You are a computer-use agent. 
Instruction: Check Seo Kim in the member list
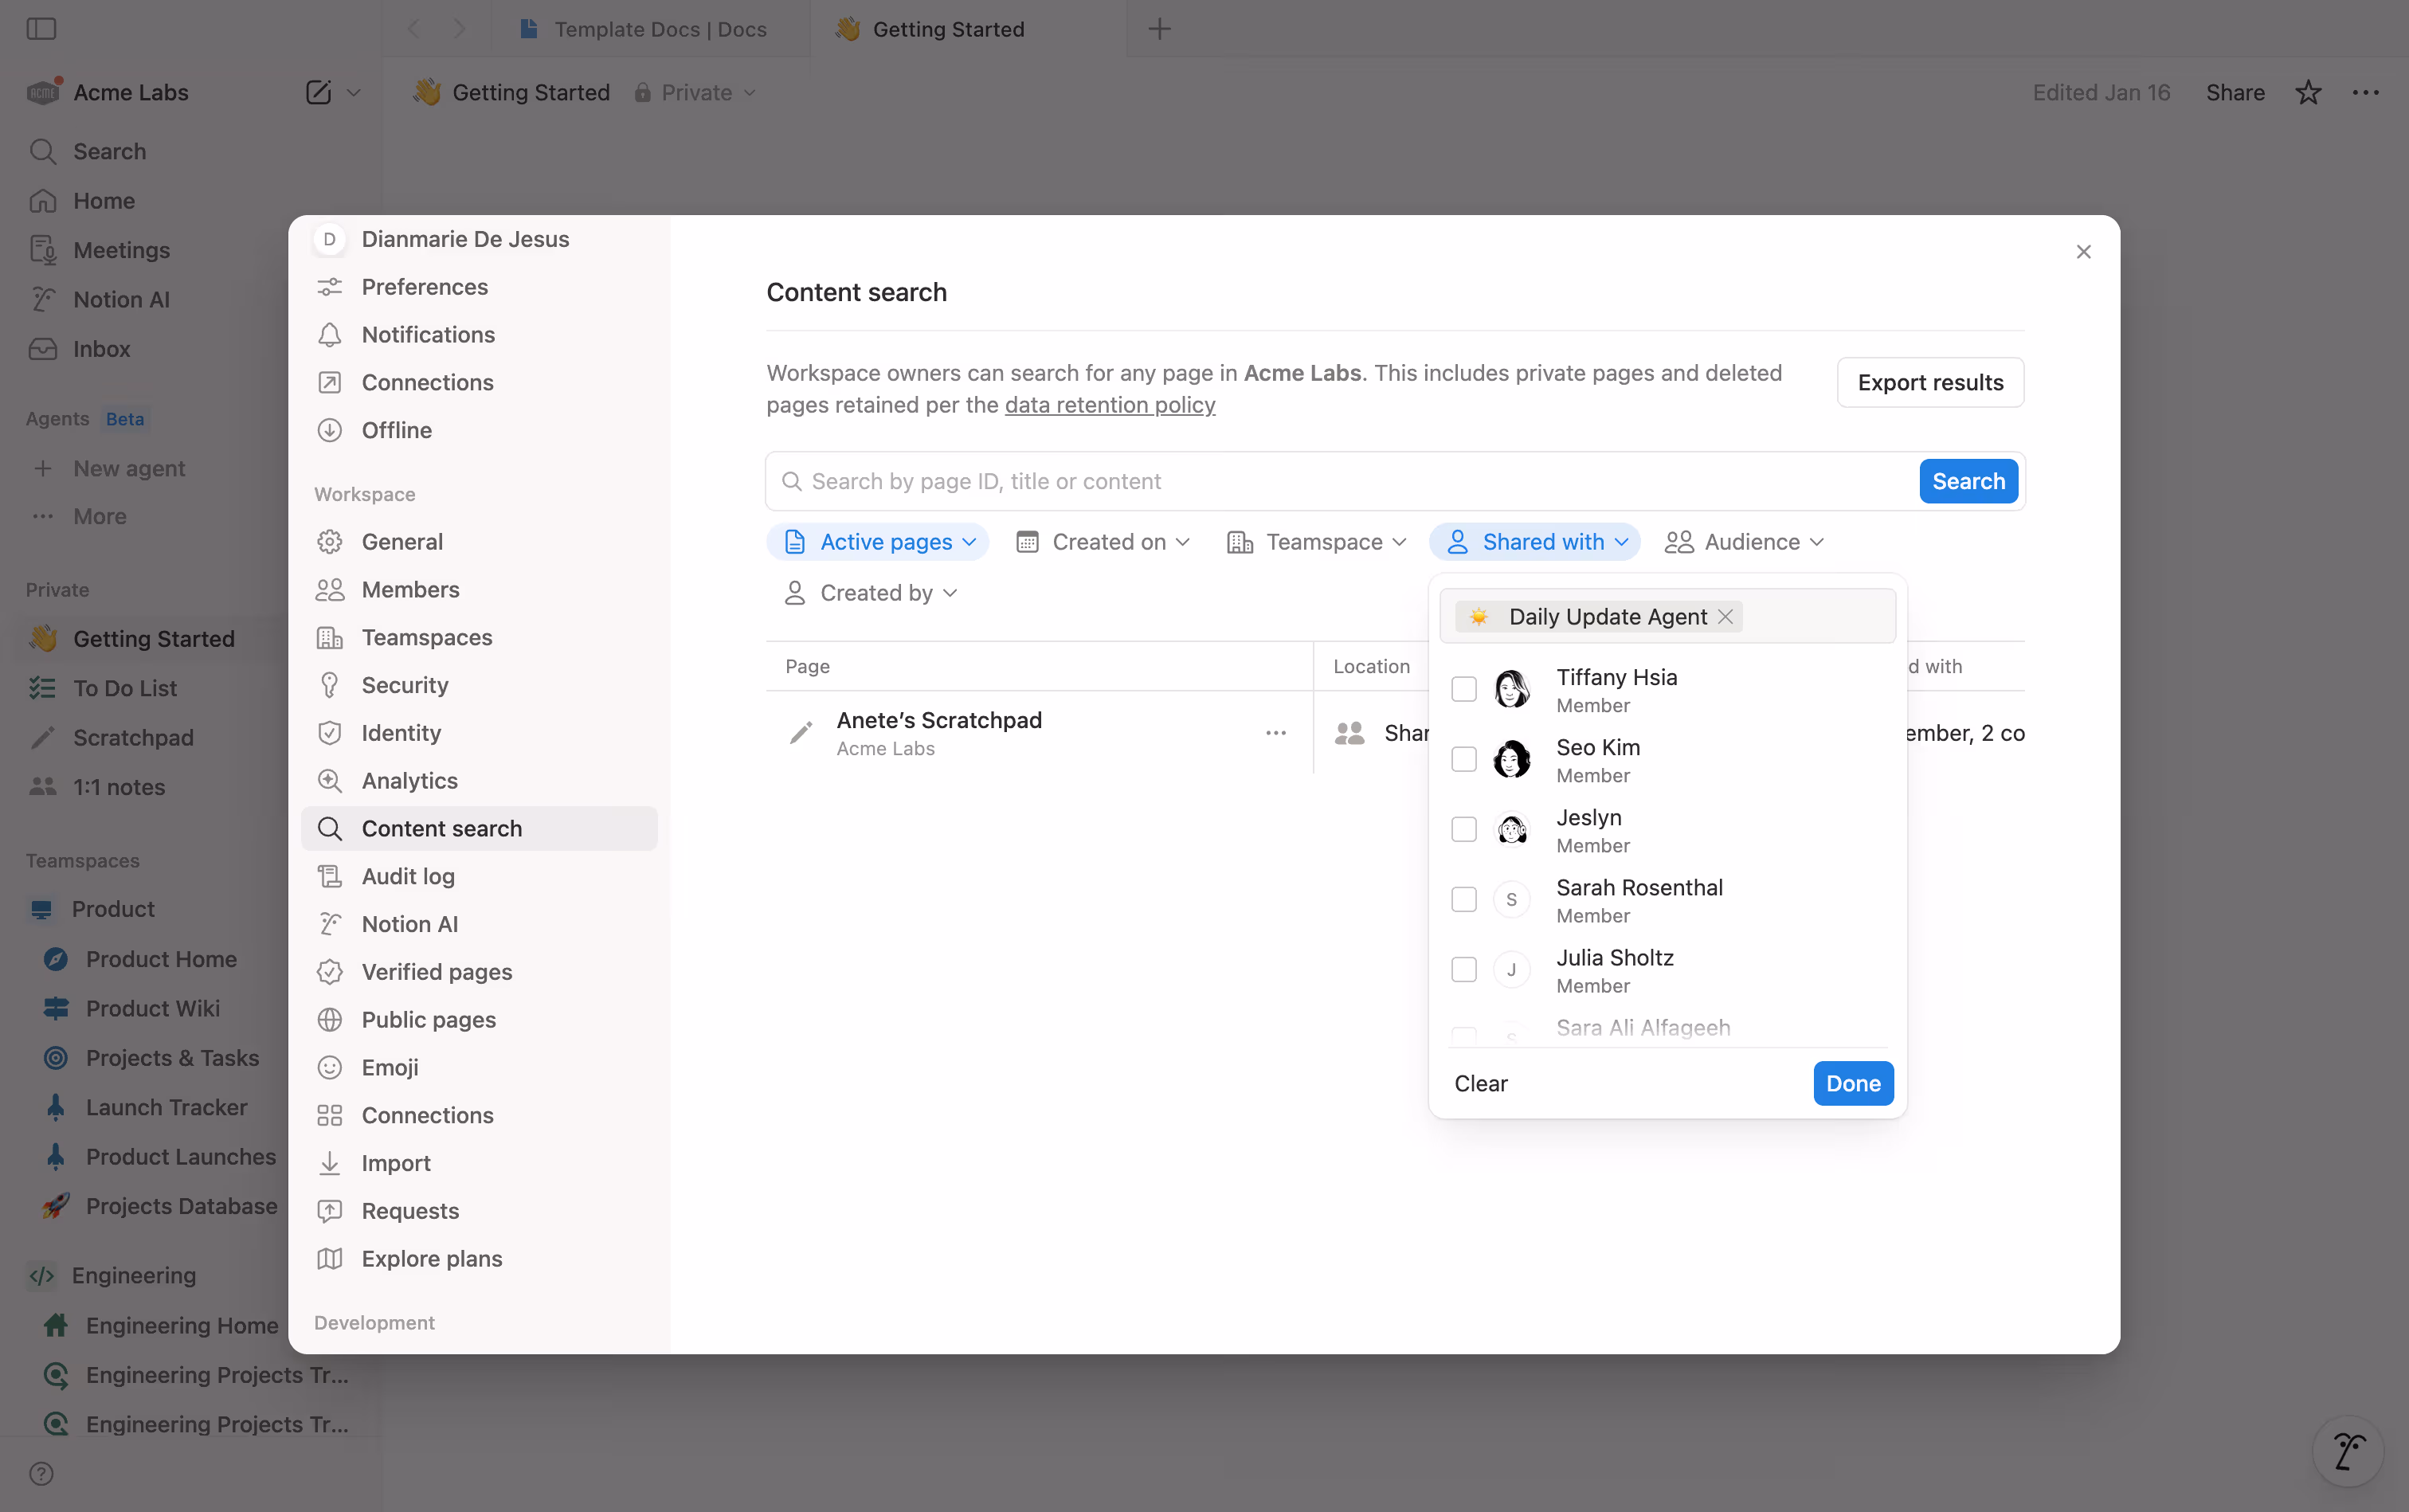tap(1463, 758)
